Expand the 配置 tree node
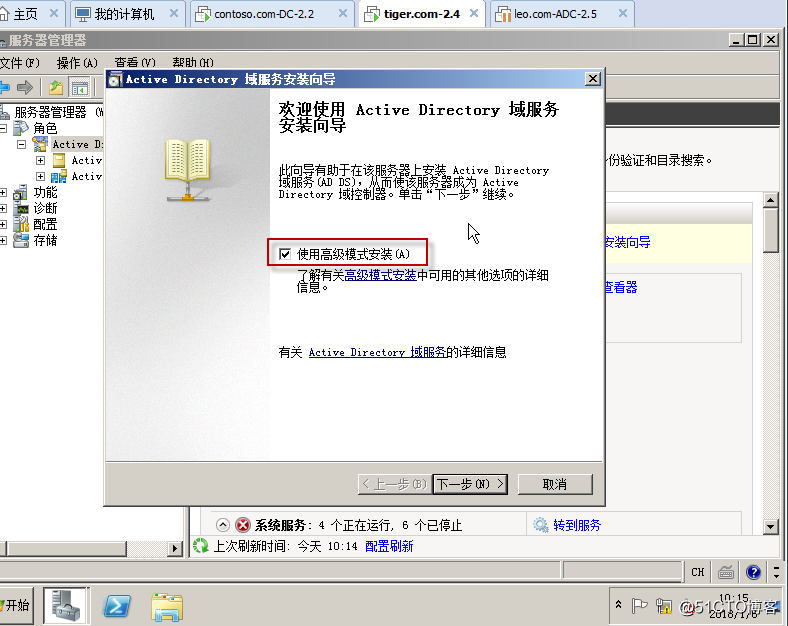788x626 pixels. (x=3, y=225)
